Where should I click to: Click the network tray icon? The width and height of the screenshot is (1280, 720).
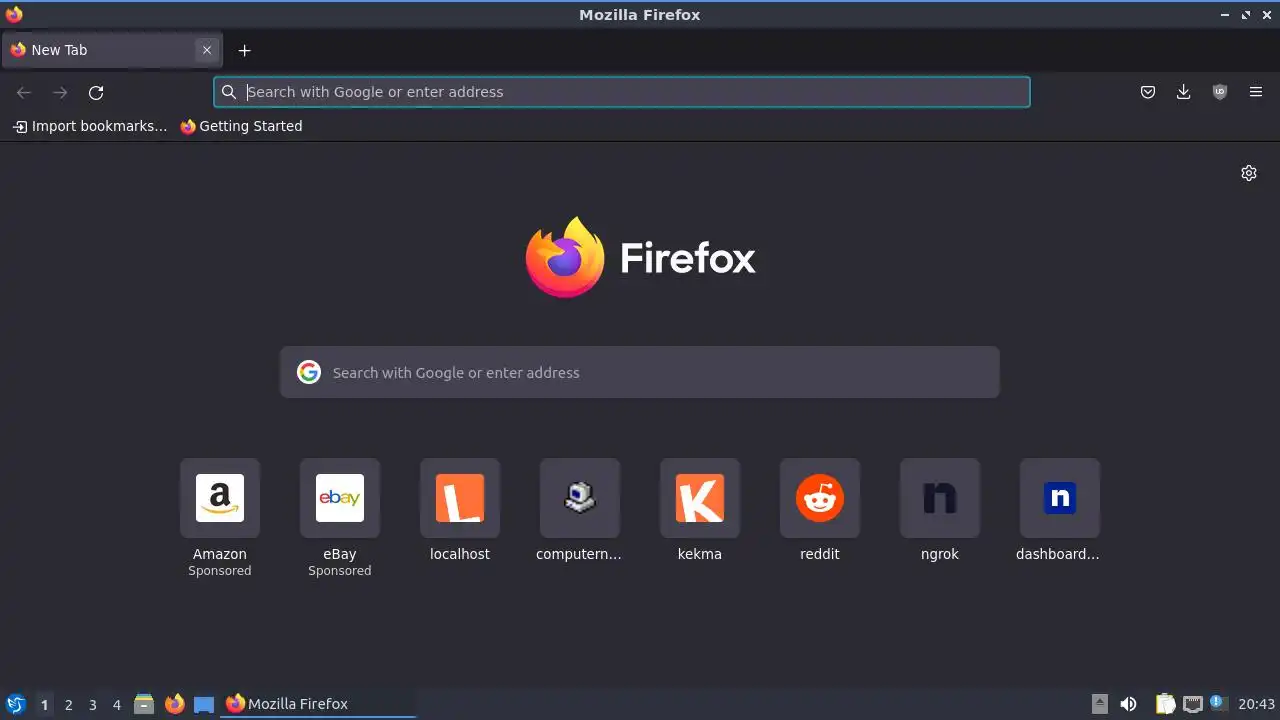coord(1192,704)
